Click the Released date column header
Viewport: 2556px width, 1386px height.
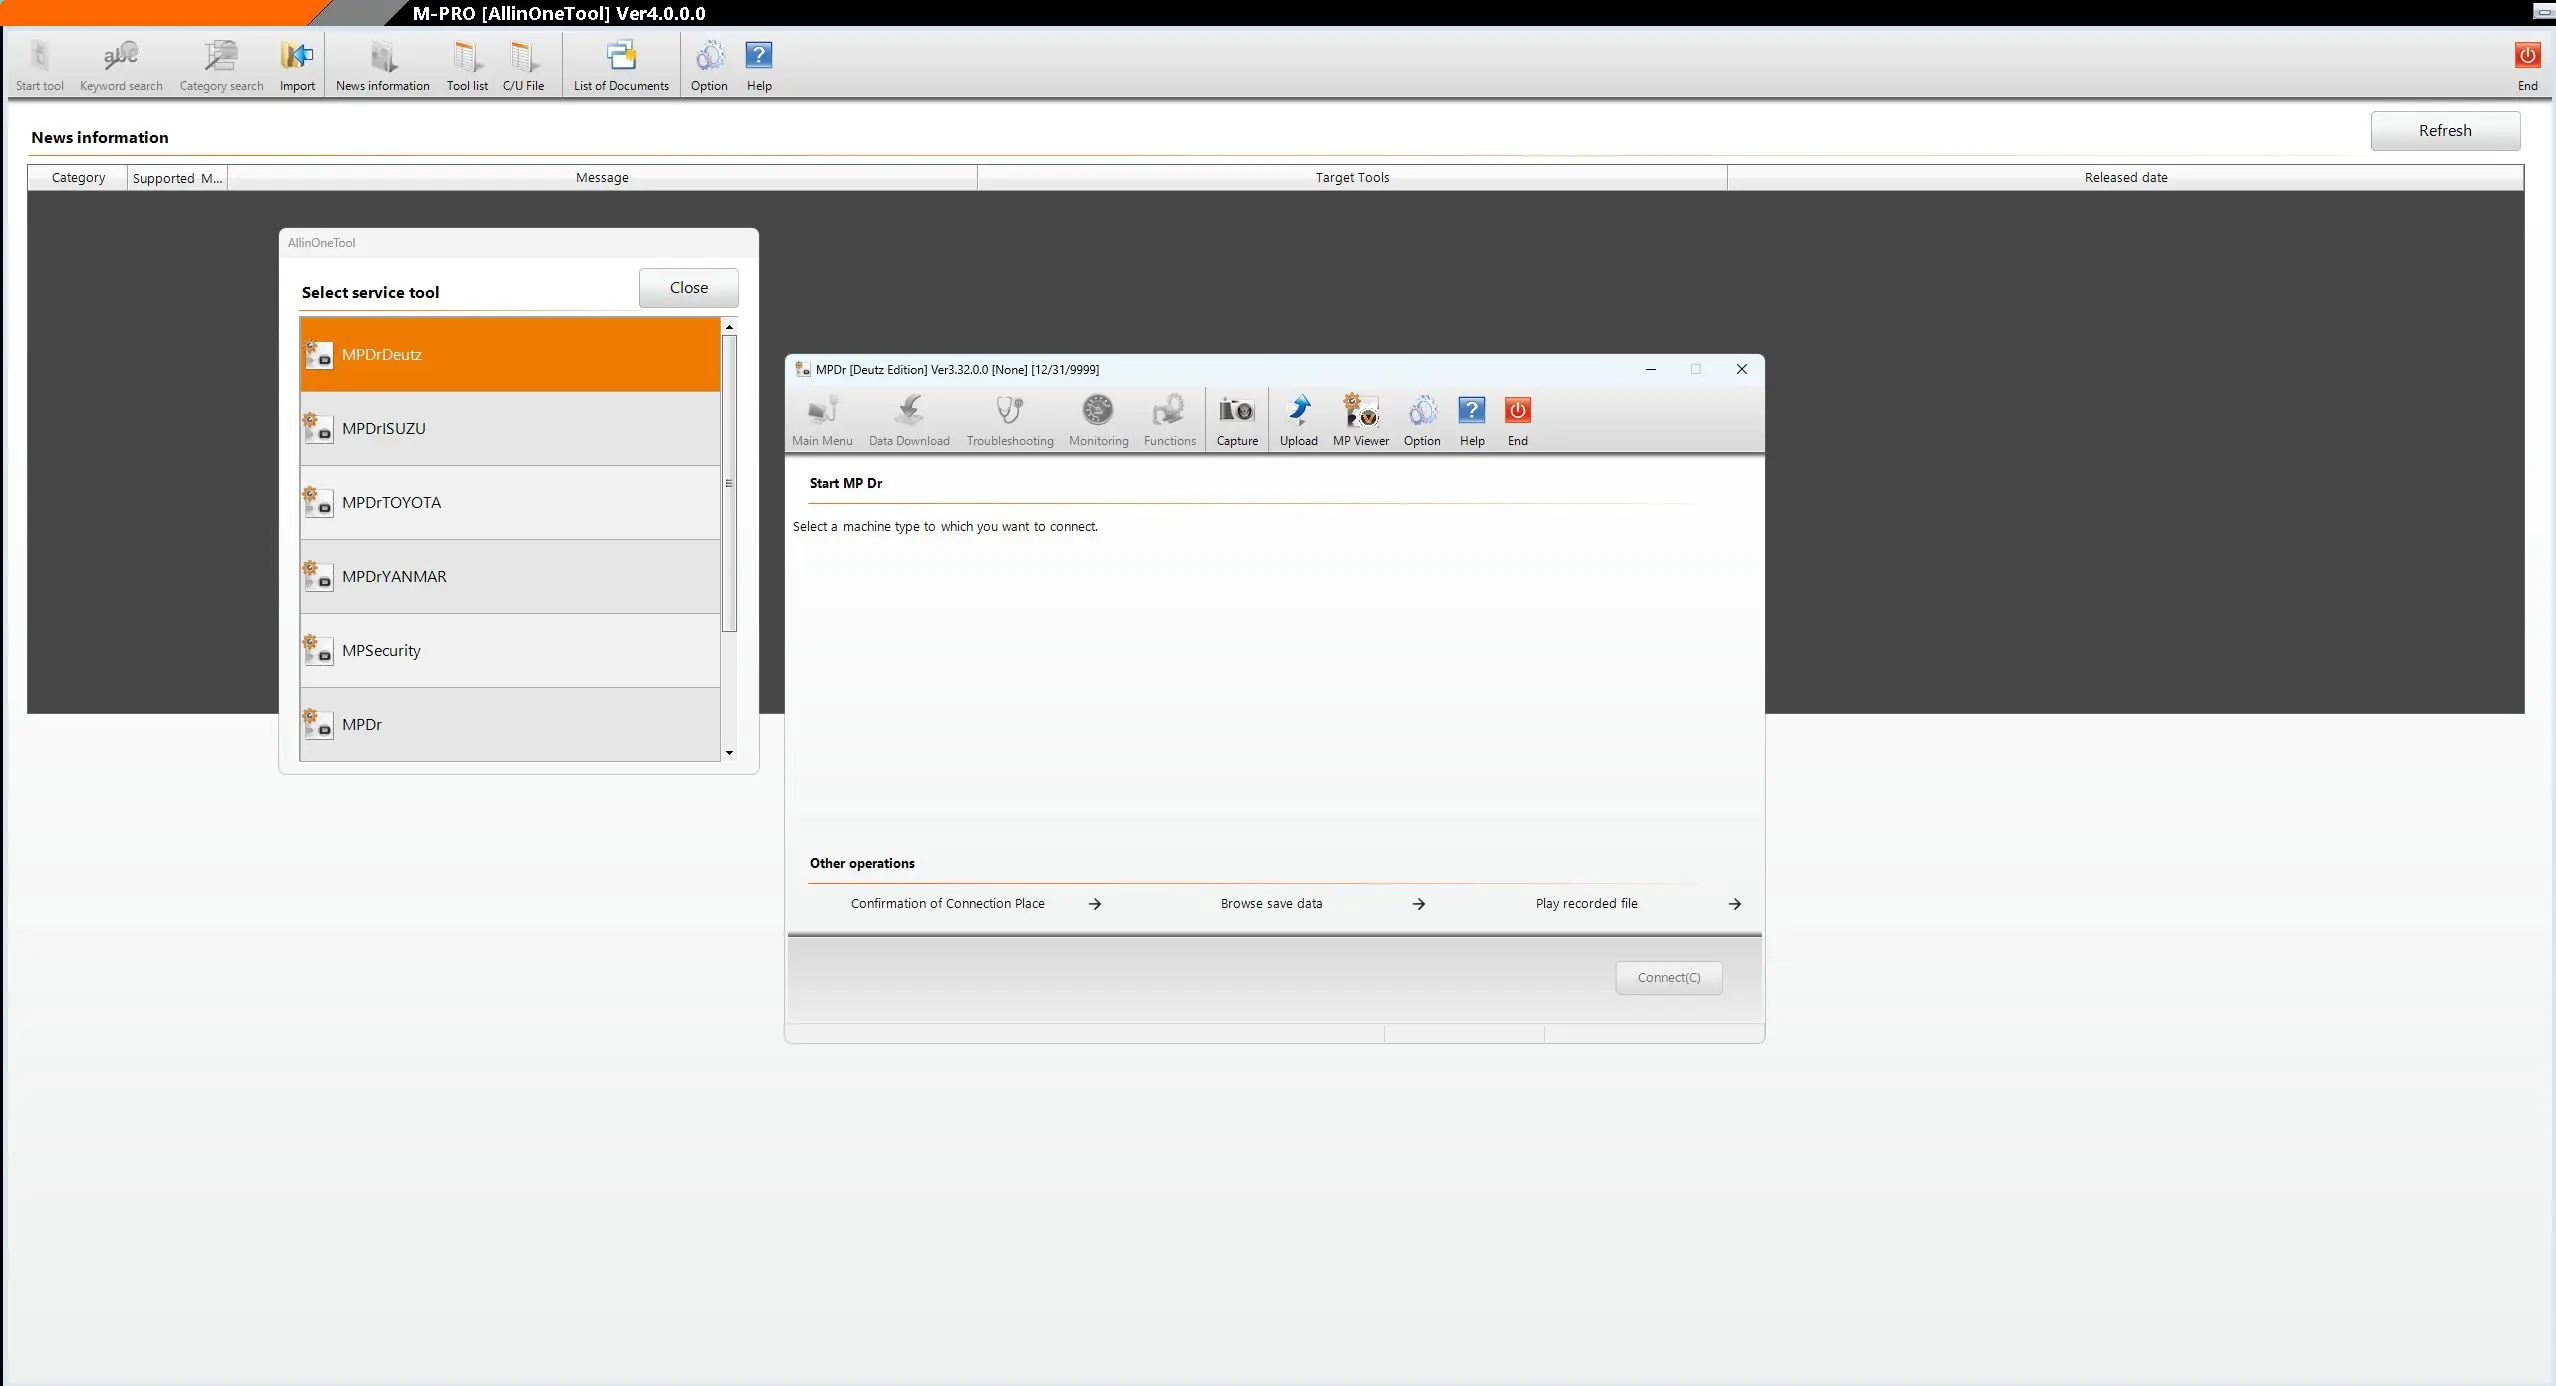point(2126,178)
